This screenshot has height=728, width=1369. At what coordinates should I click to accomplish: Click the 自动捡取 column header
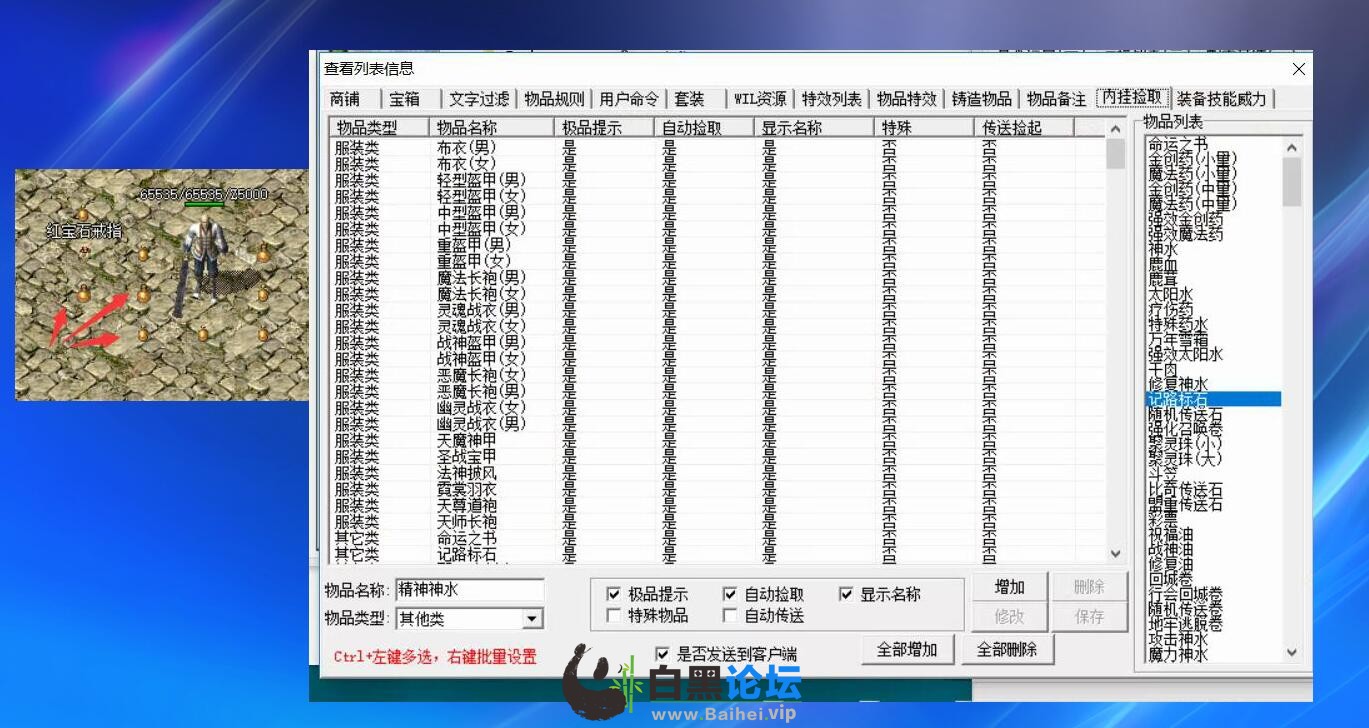(704, 128)
